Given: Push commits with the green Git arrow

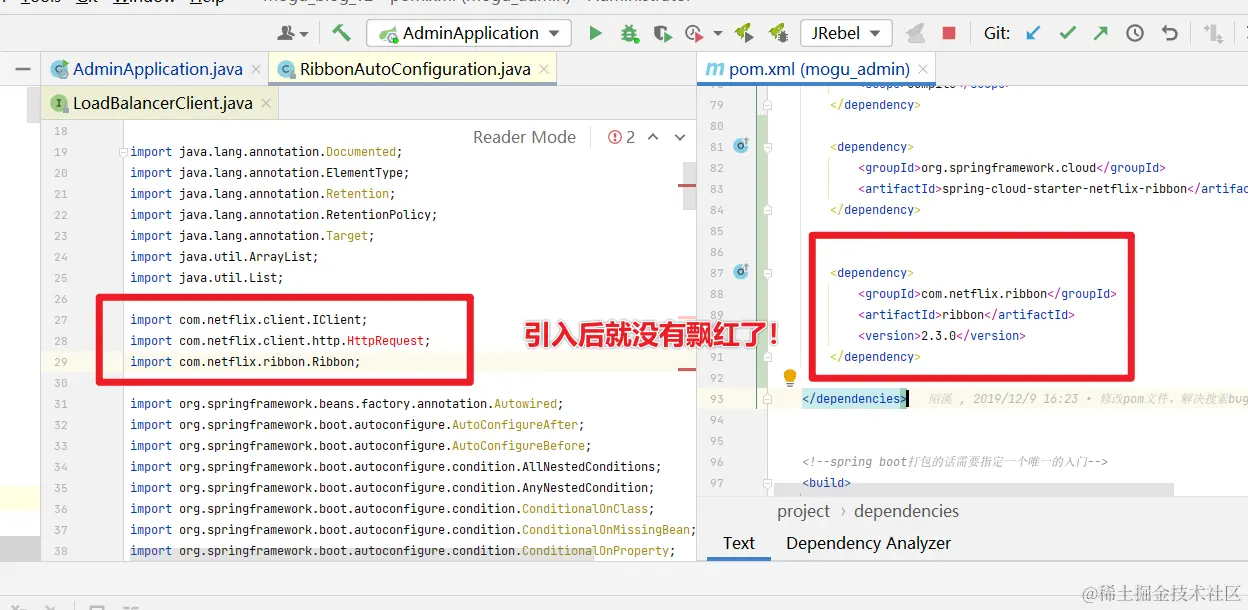Looking at the screenshot, I should pyautogui.click(x=1101, y=33).
